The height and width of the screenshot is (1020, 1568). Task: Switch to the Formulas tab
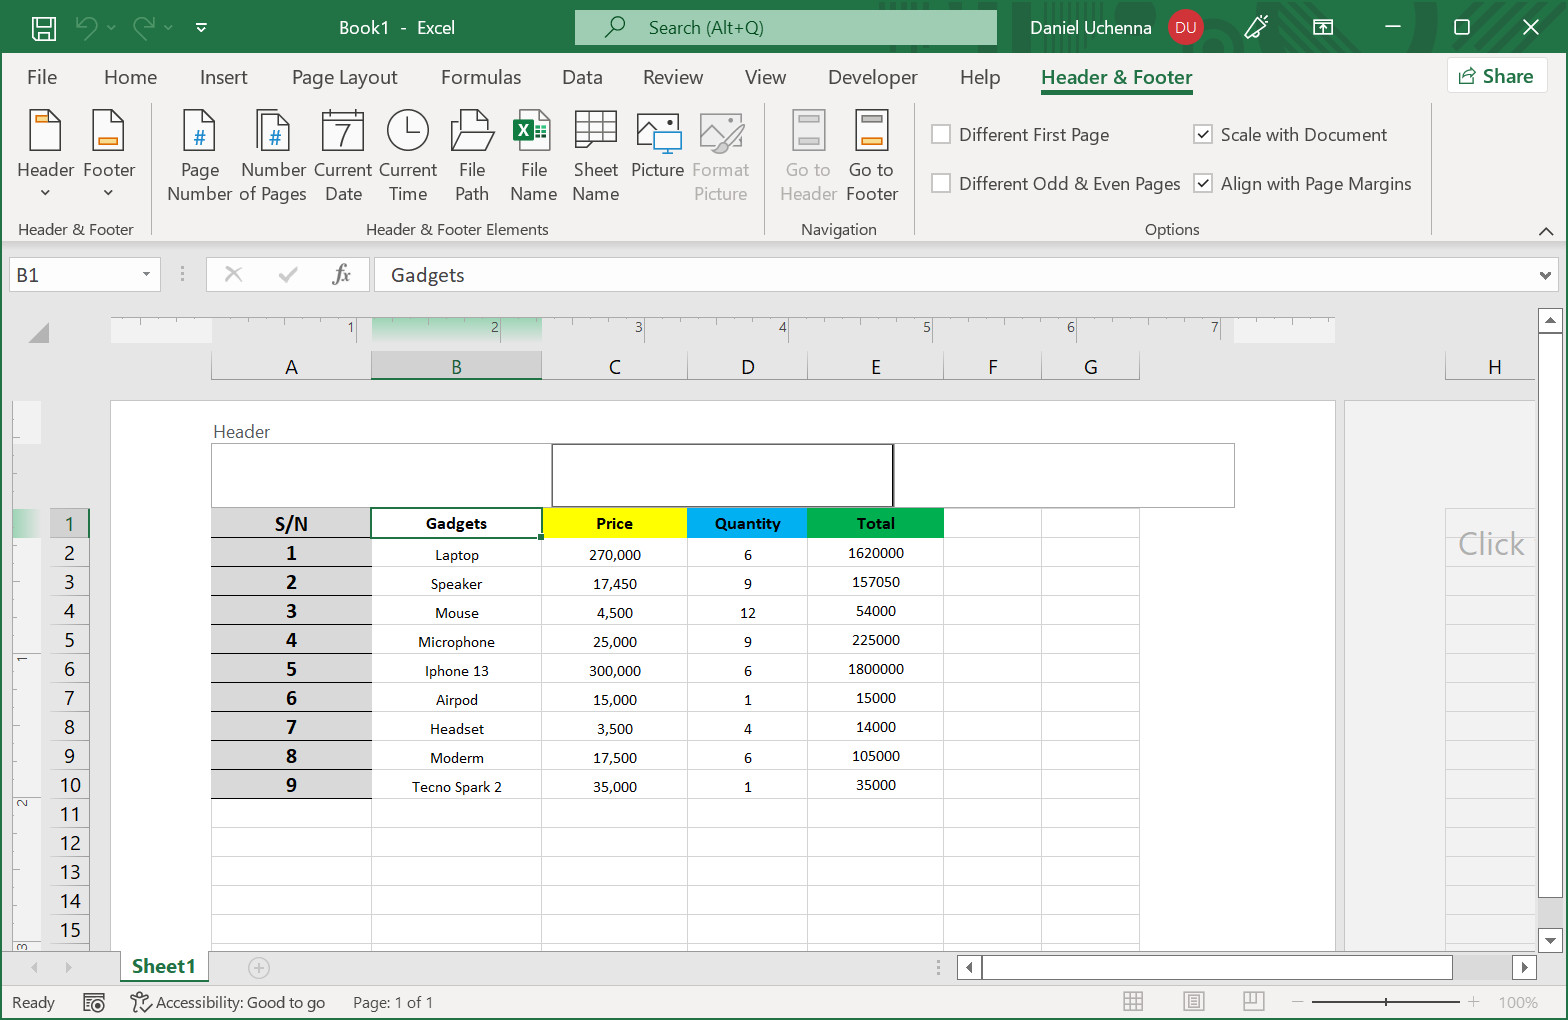[x=480, y=77]
